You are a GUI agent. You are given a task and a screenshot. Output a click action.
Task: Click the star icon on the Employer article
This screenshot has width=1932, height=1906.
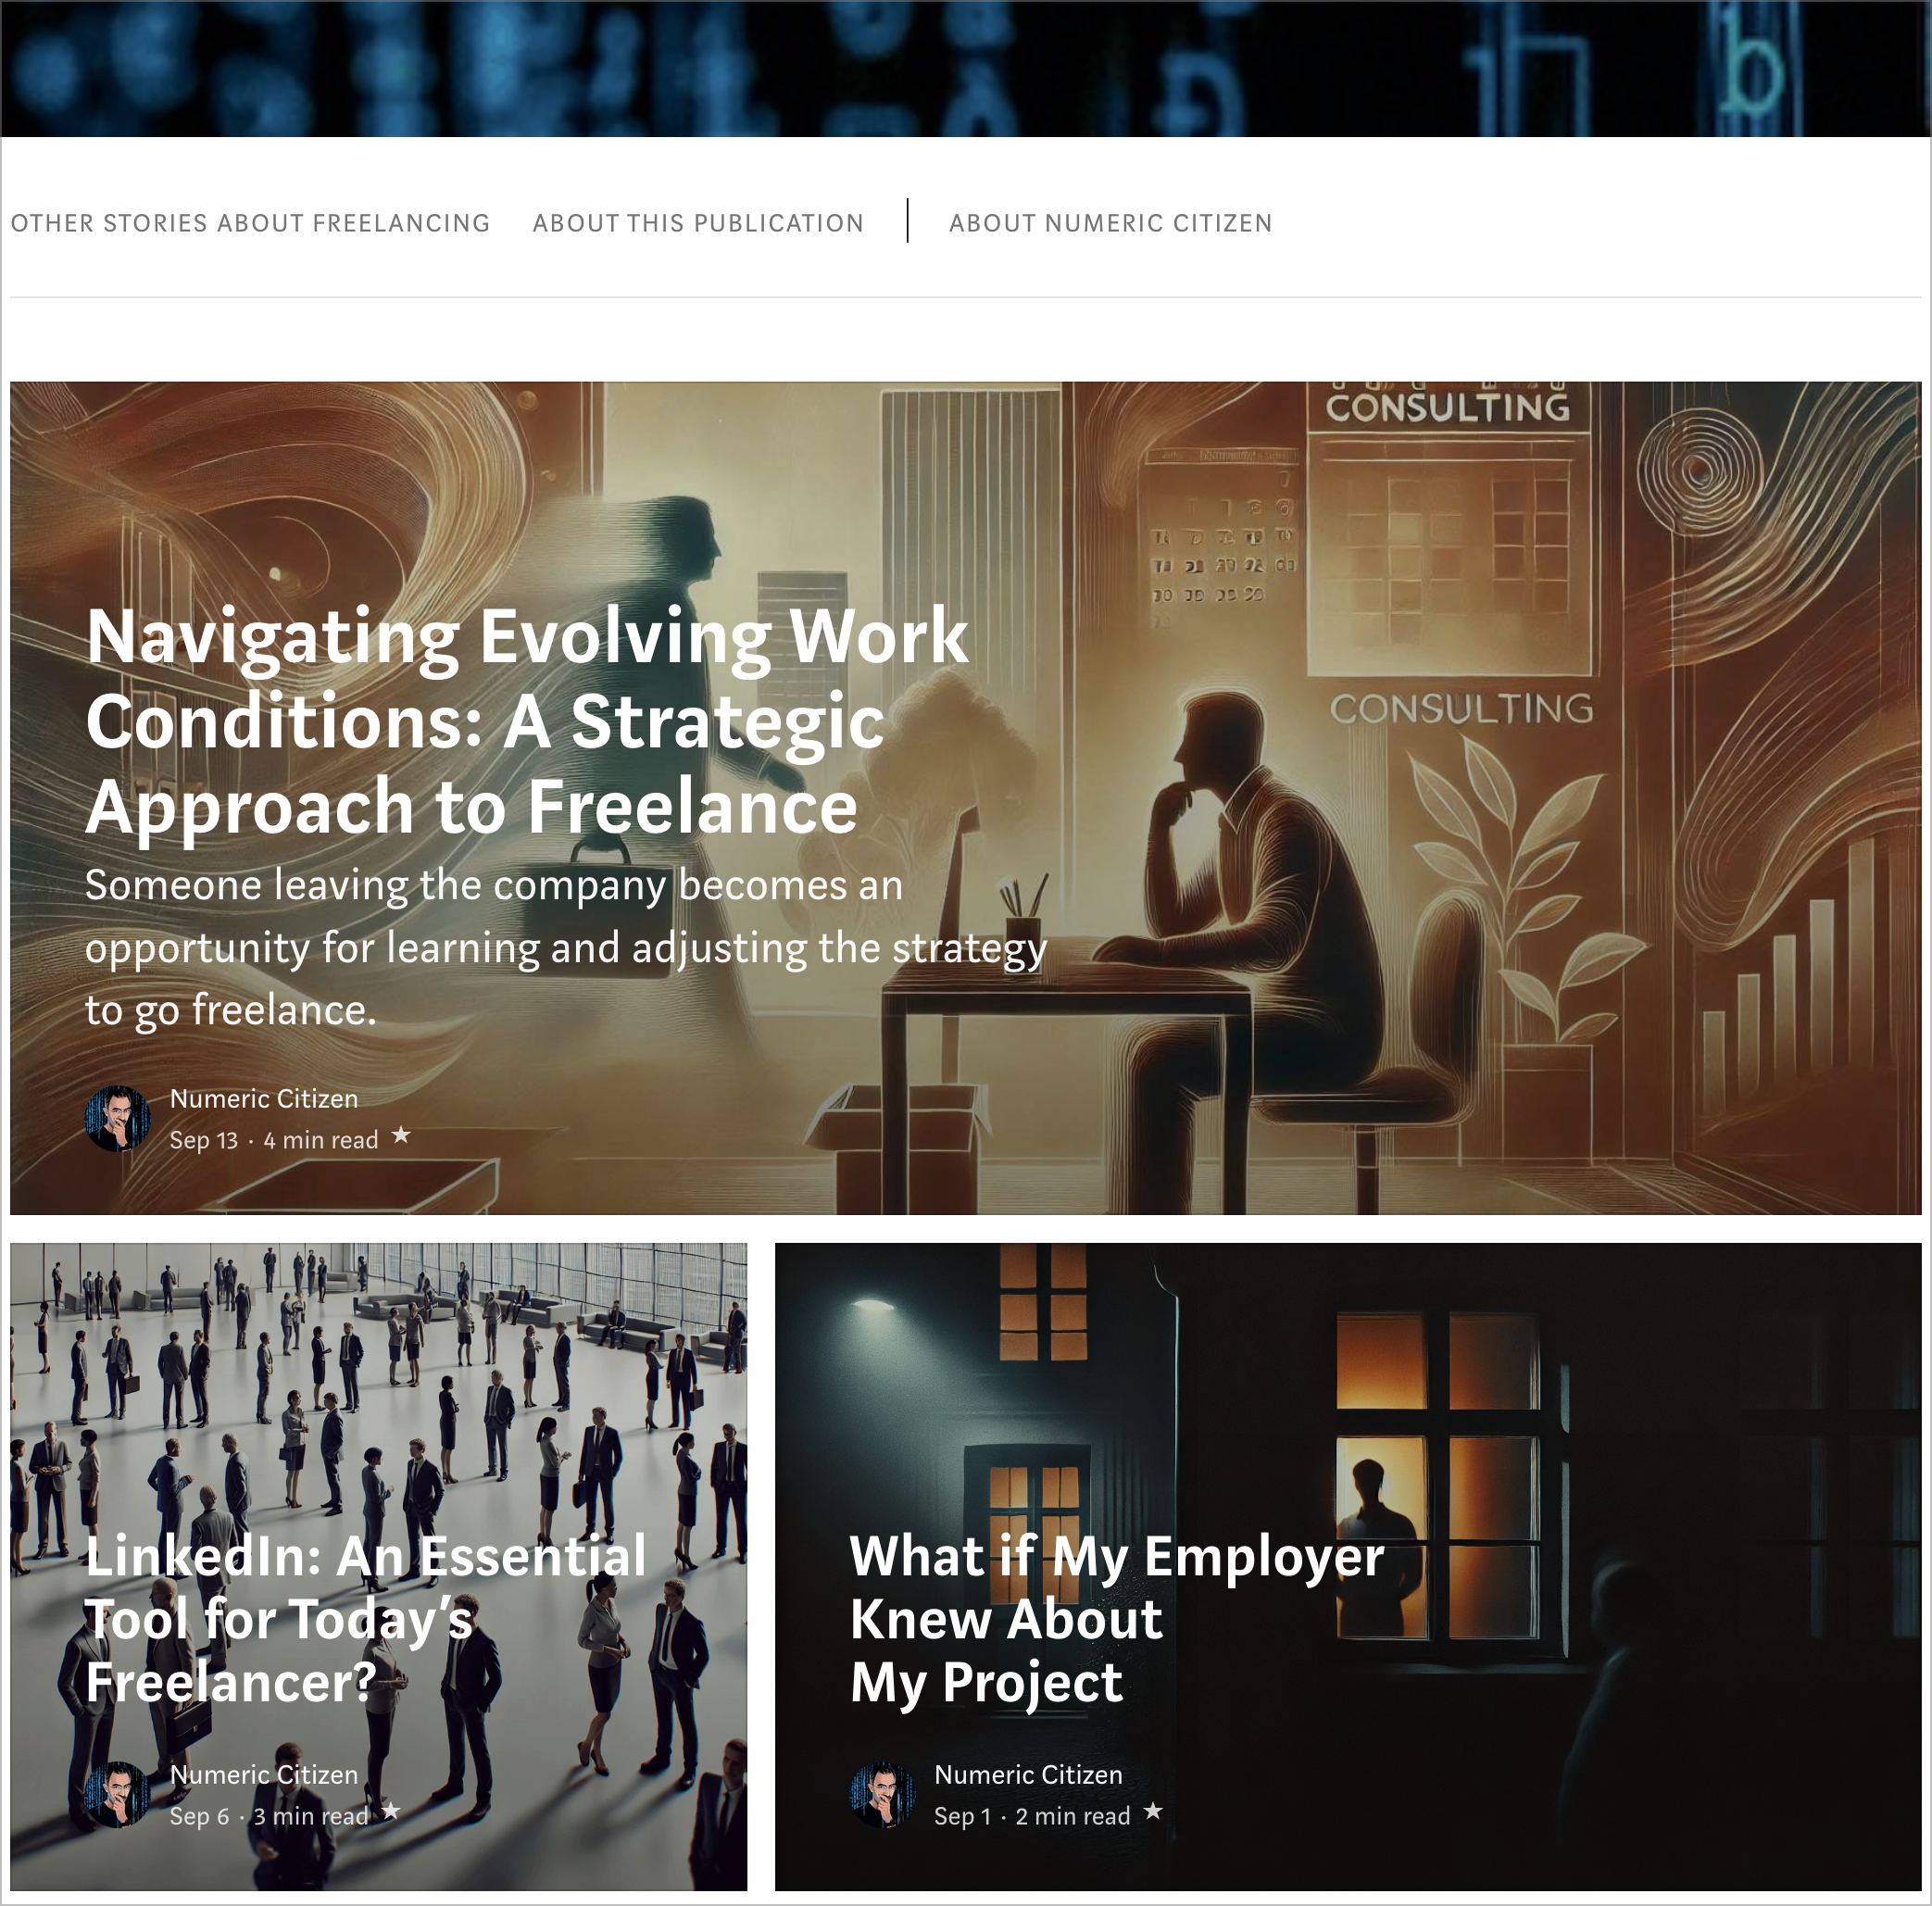coord(1154,1813)
